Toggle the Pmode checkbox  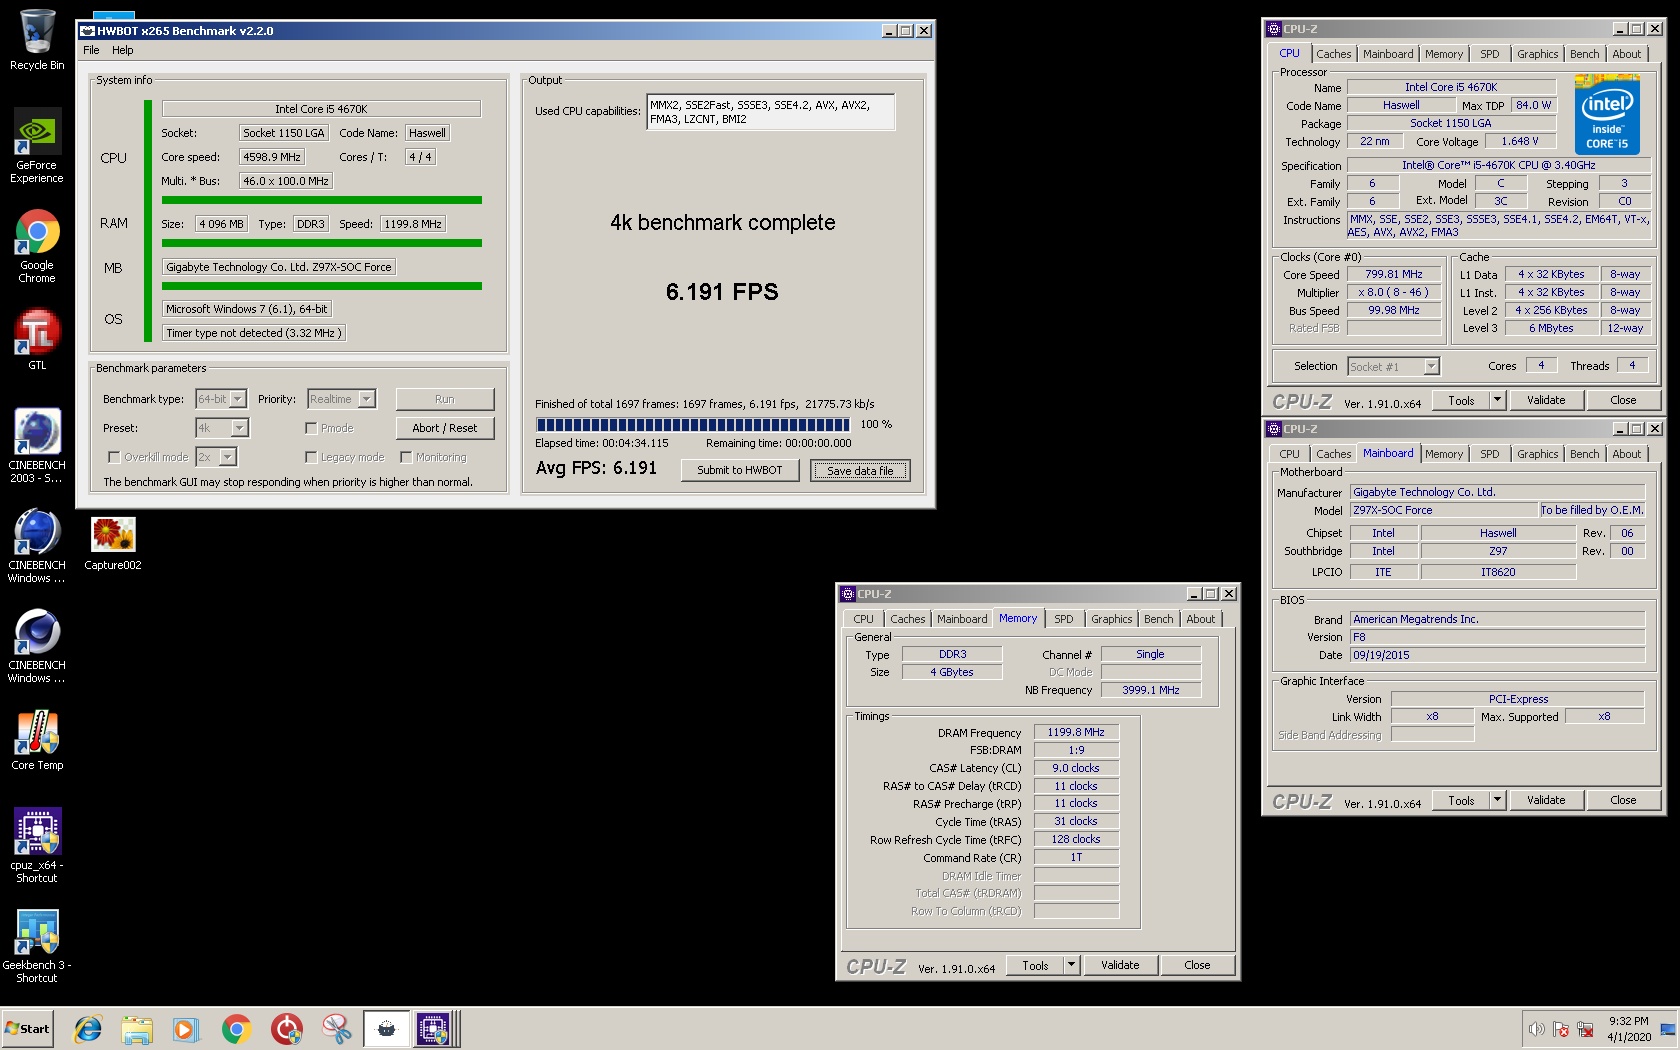311,428
